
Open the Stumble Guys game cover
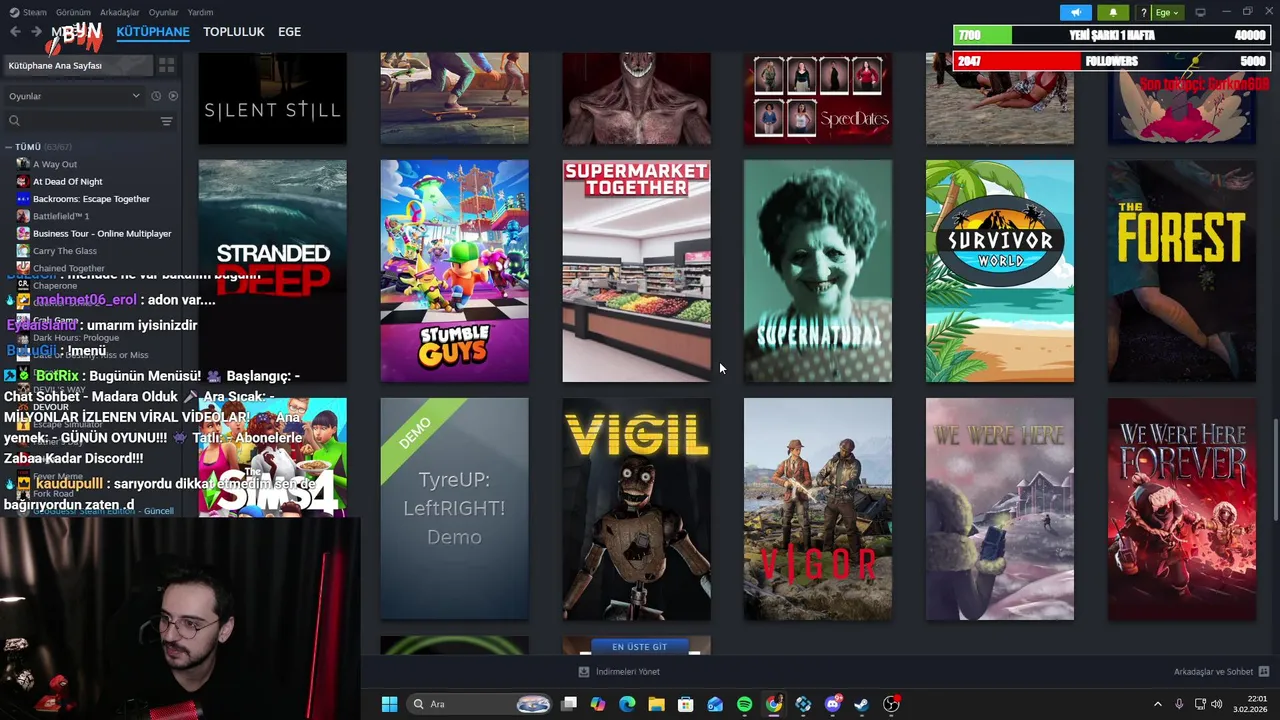tap(454, 271)
